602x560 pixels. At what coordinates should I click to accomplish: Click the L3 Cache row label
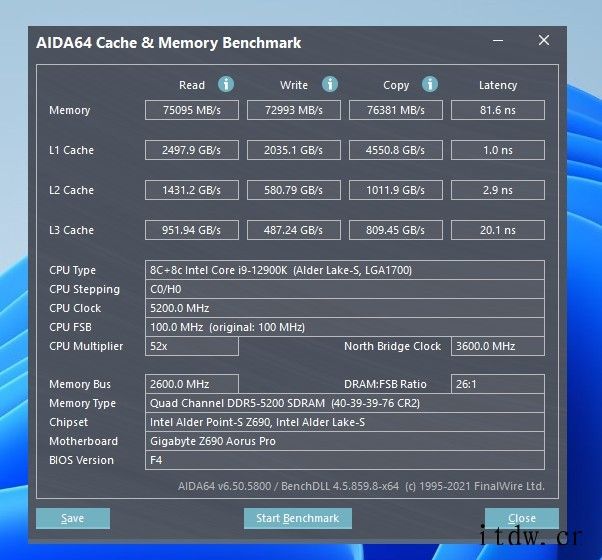click(71, 230)
